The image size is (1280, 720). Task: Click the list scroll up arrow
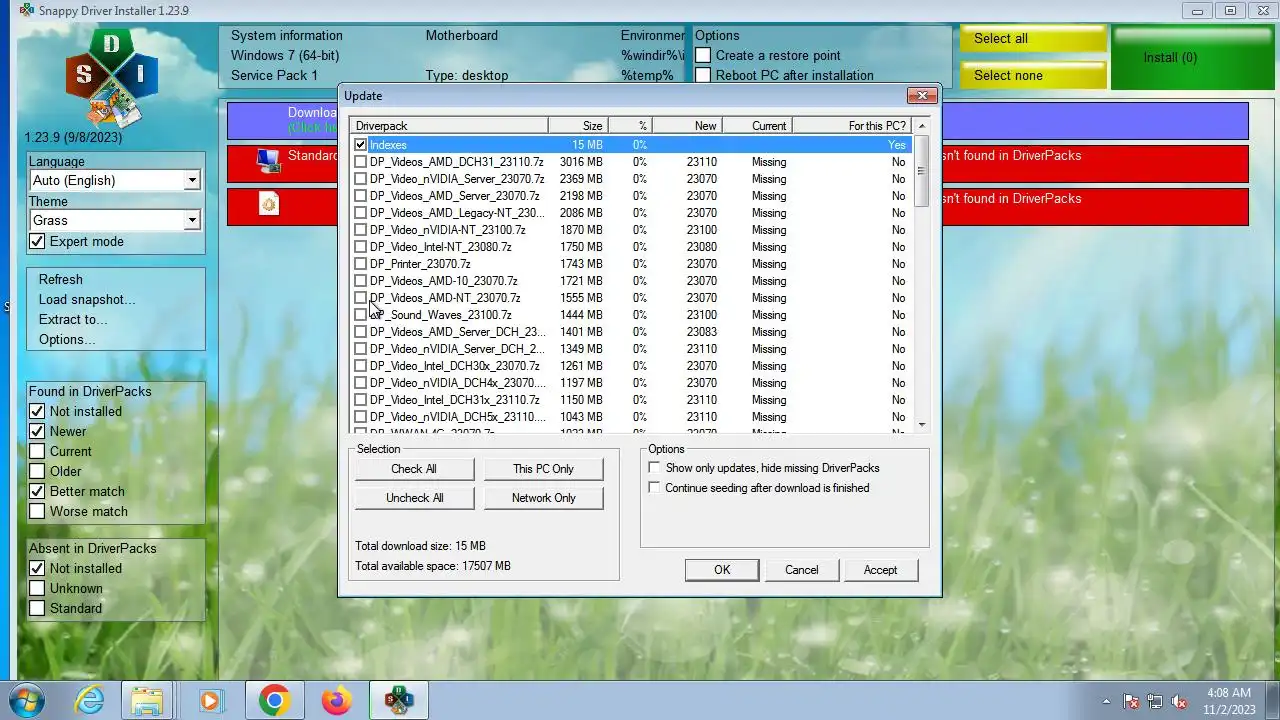tap(922, 126)
